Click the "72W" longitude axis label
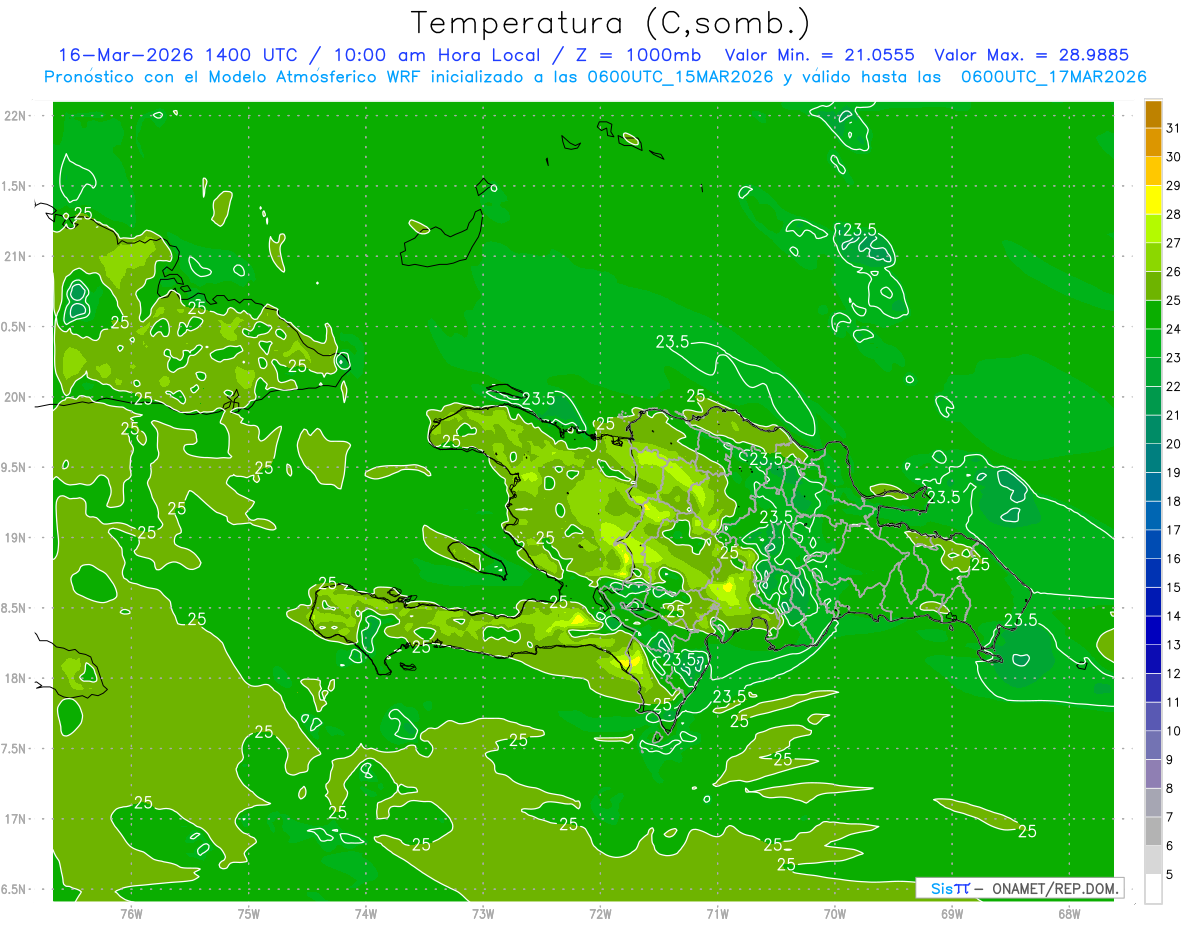This screenshot has height=927, width=1200. pos(600,913)
